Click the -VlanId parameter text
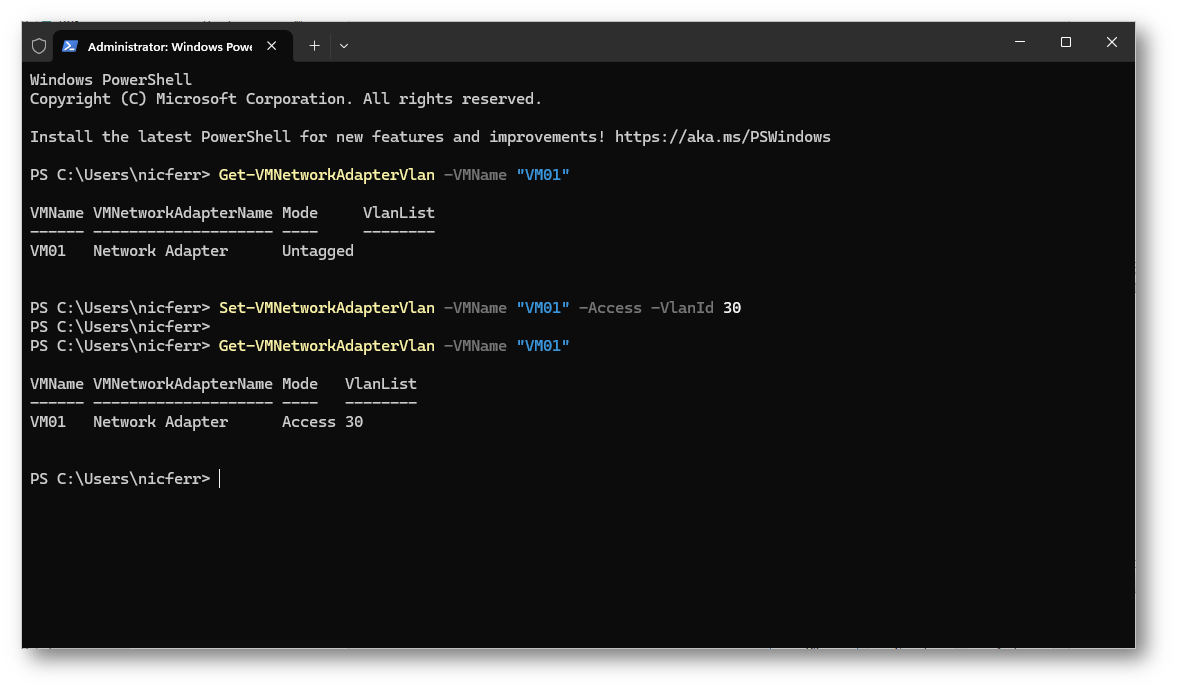Viewport: 1178px width, 691px height. coord(682,308)
